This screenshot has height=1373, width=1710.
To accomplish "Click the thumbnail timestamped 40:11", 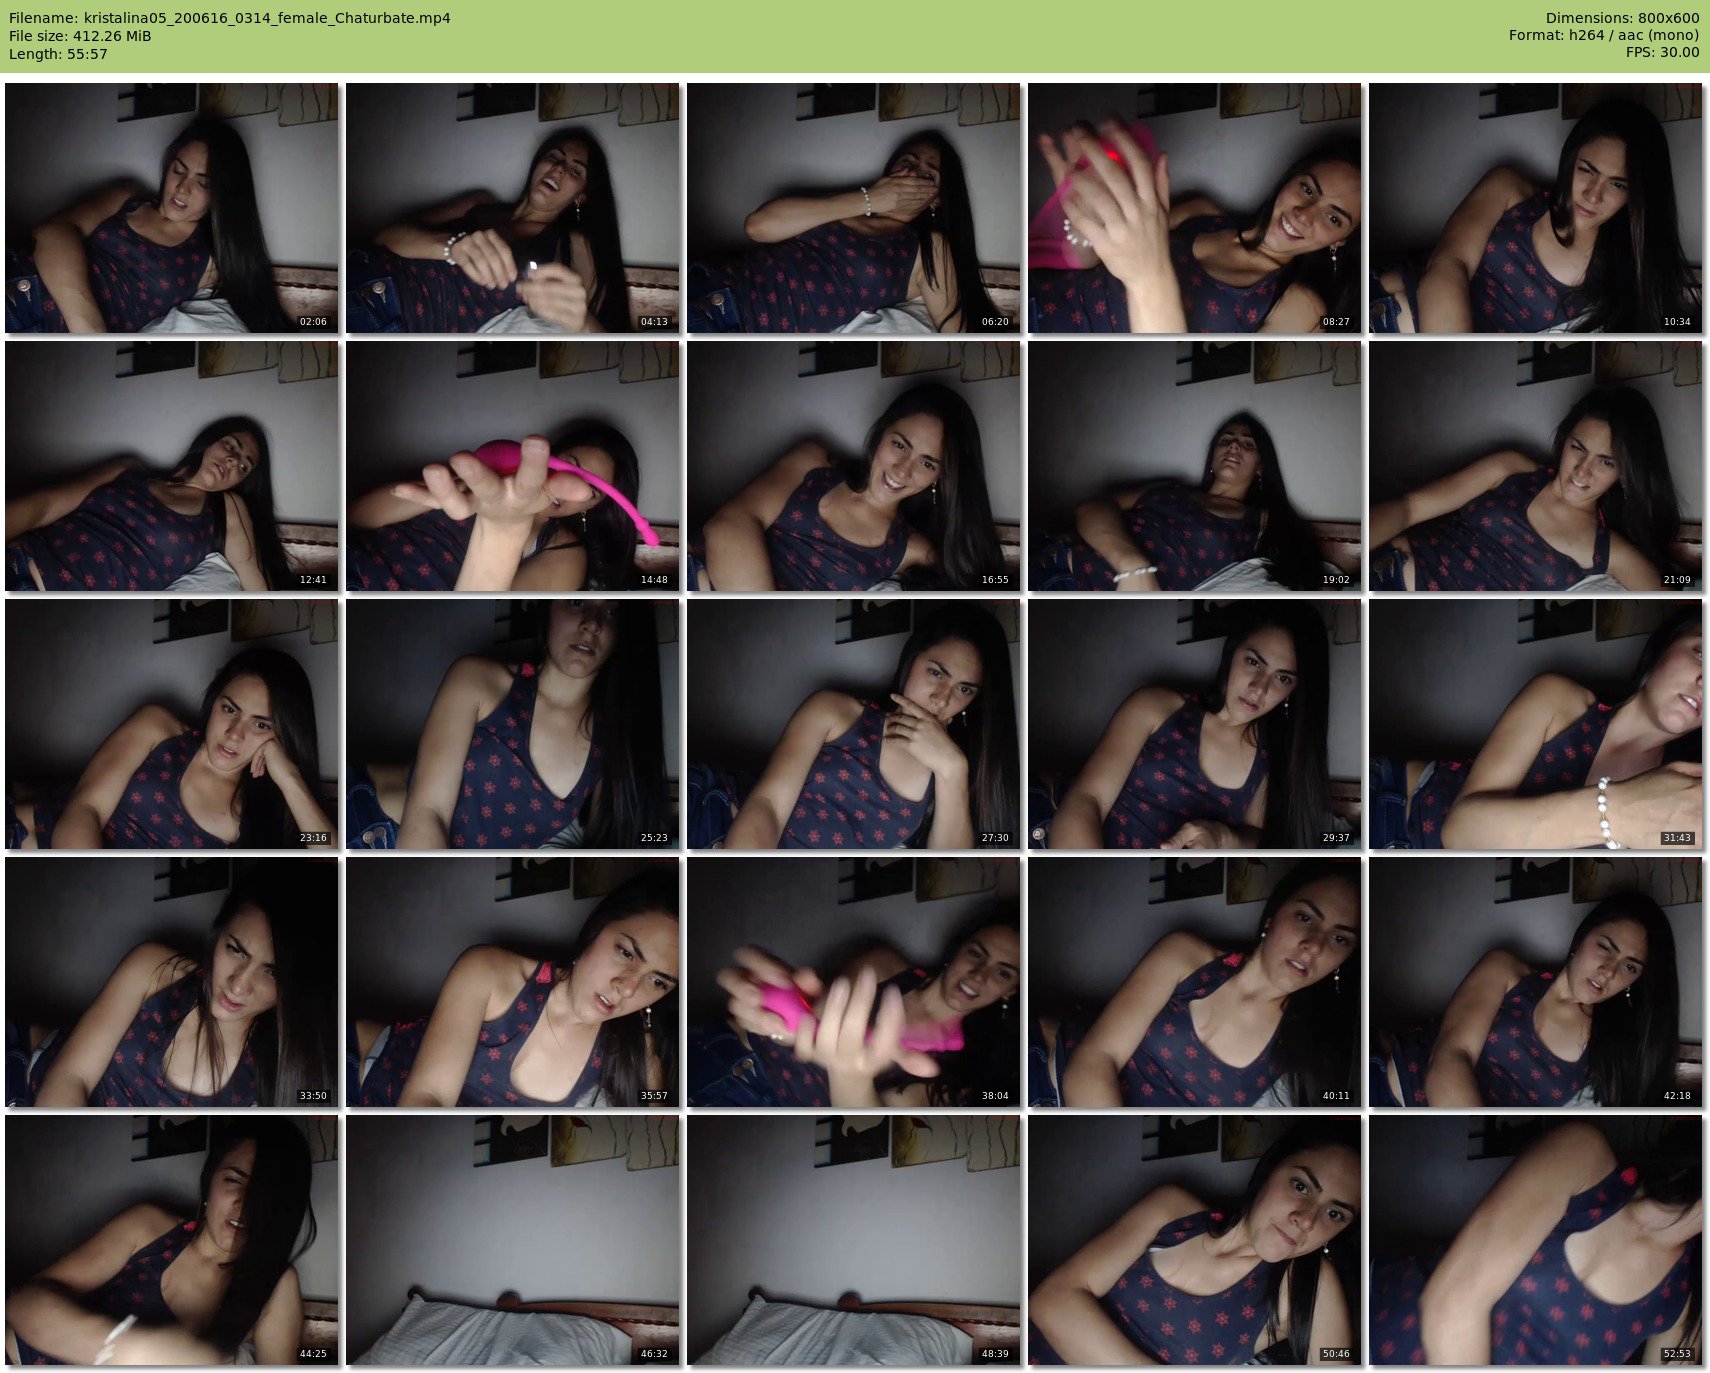I will (x=1195, y=982).
